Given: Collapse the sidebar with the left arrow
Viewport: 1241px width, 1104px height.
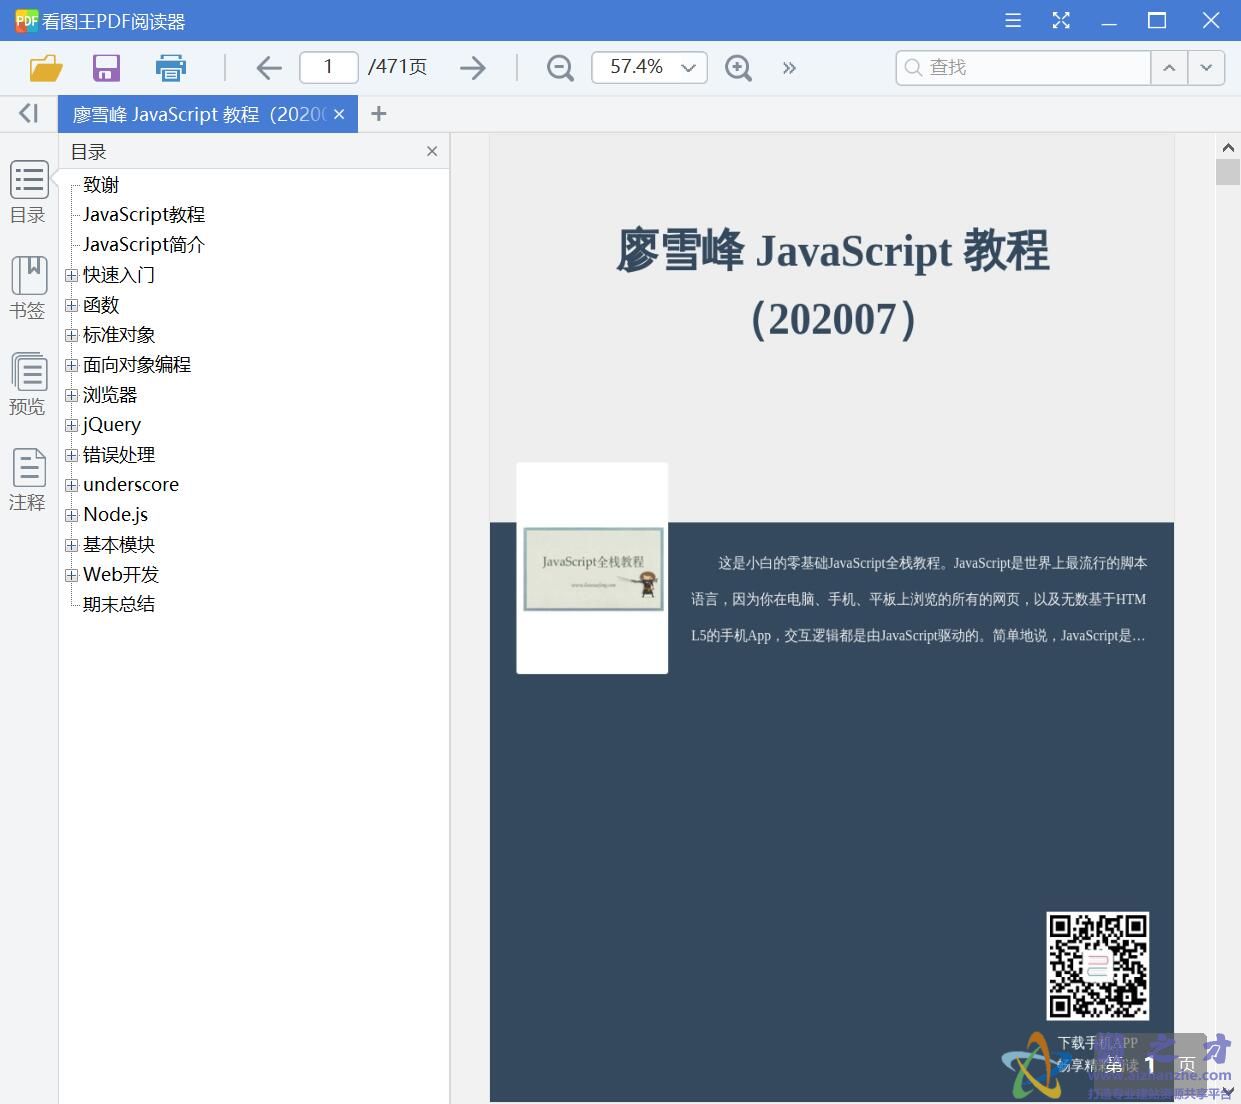Looking at the screenshot, I should pos(27,113).
